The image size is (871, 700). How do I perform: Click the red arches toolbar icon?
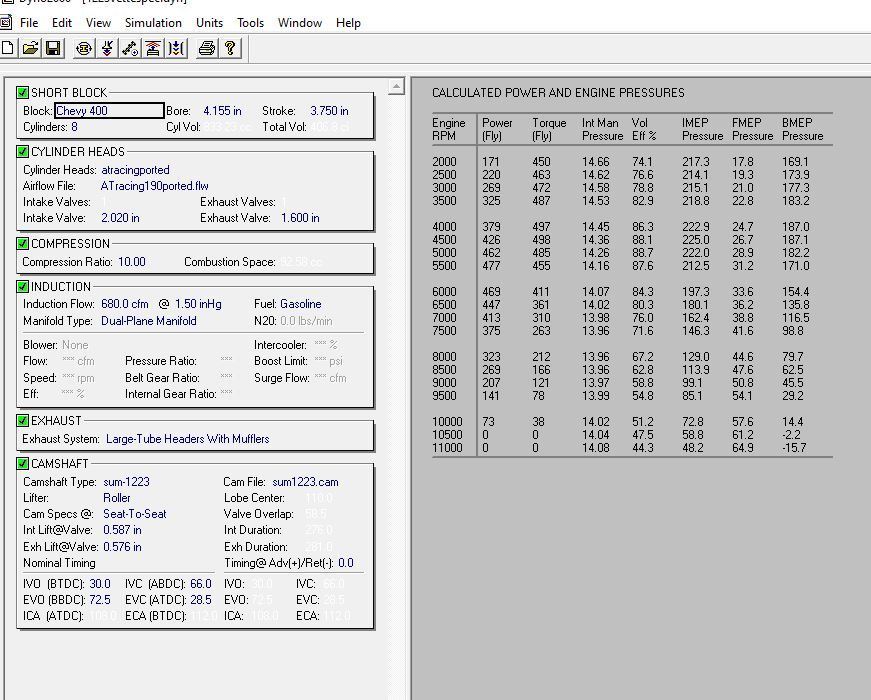pyautogui.click(x=153, y=48)
